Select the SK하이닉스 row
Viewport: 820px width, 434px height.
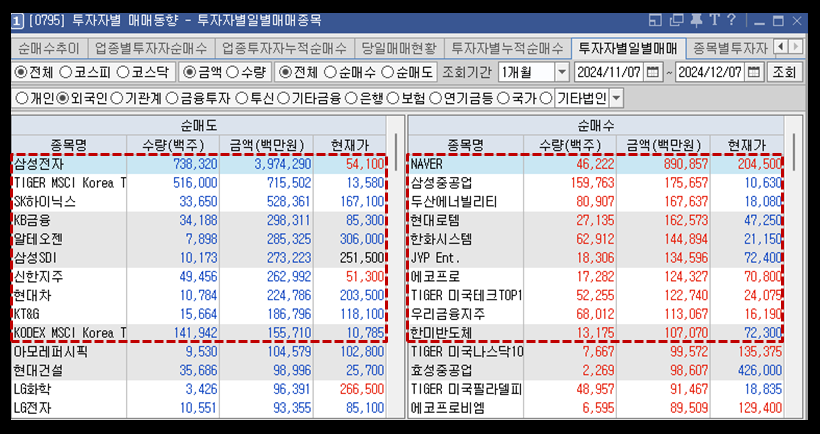[x=199, y=202]
